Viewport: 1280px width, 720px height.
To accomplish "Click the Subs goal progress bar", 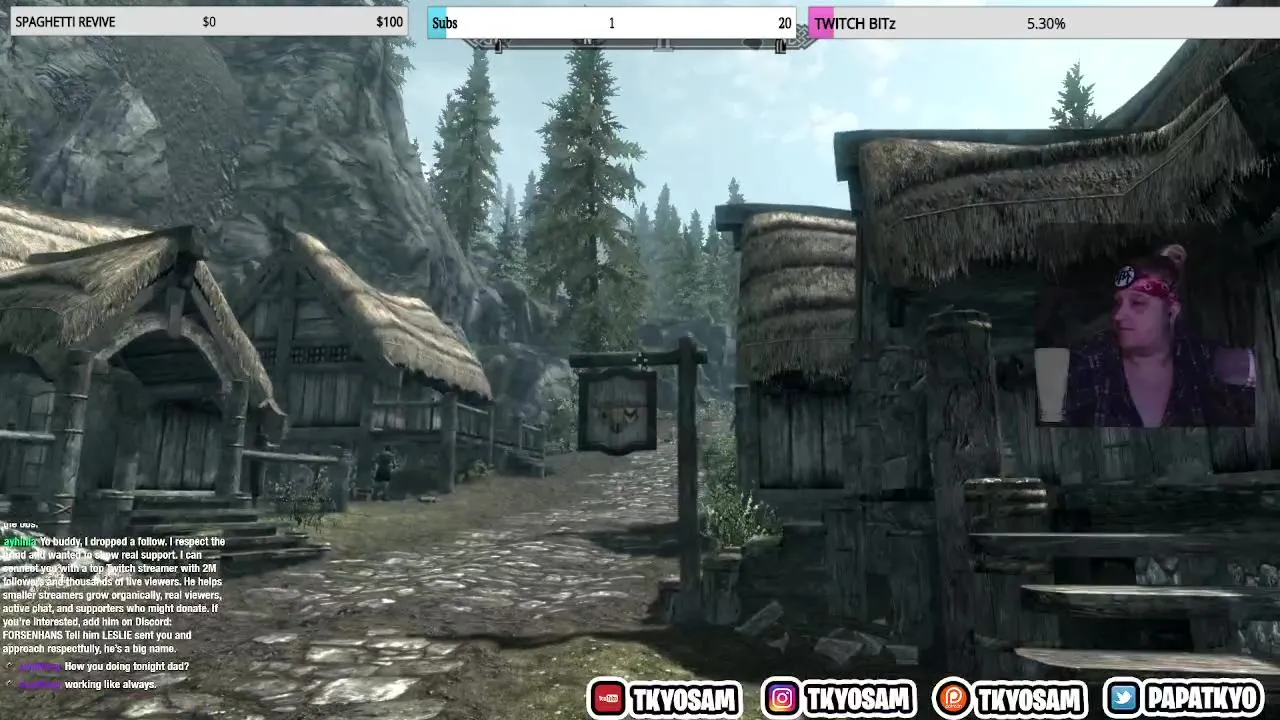I will click(x=611, y=23).
